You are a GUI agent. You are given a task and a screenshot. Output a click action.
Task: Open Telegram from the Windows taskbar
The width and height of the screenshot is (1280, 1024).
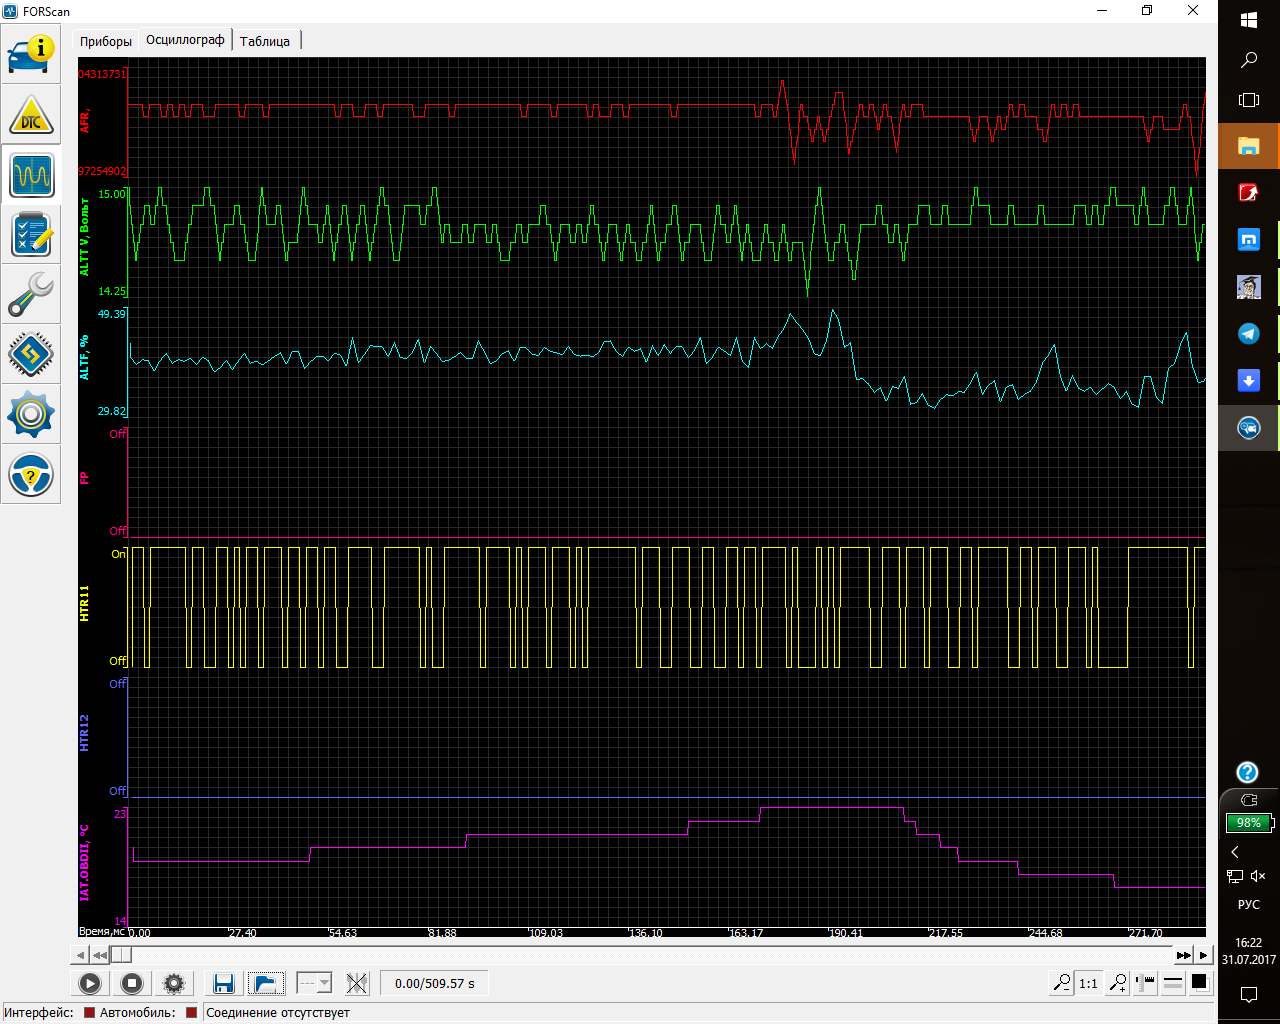[x=1249, y=334]
